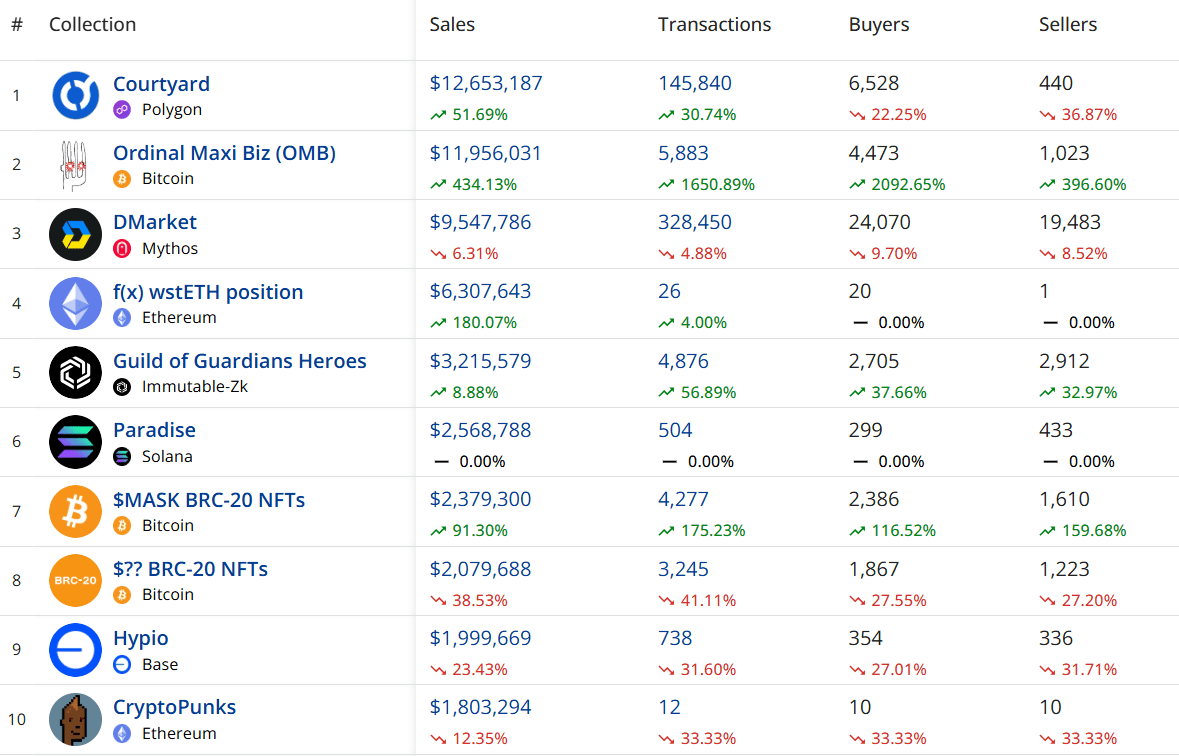Click the 2092.65% buyers change value
This screenshot has height=756, width=1179.
(x=908, y=184)
